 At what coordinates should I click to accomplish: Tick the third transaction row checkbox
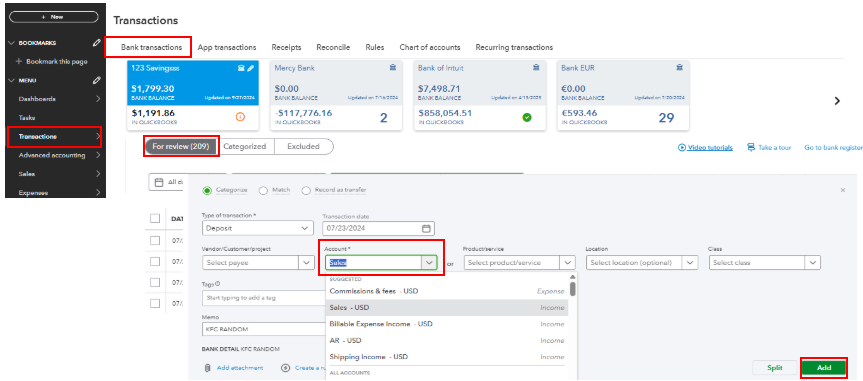[155, 282]
